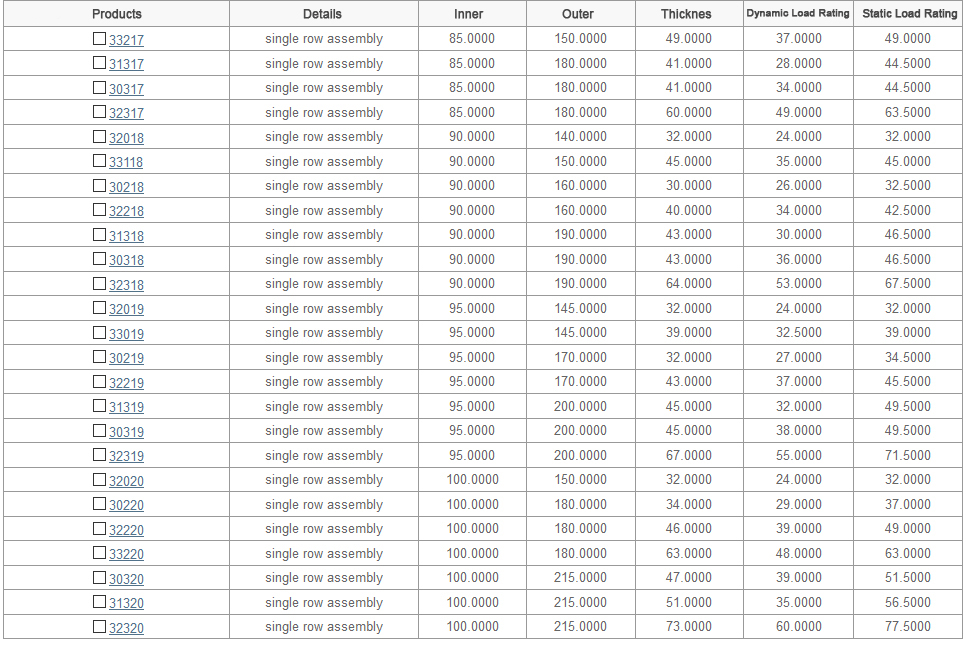Mark the checkbox for product 33019
Image resolution: width=966 pixels, height=659 pixels.
point(99,333)
